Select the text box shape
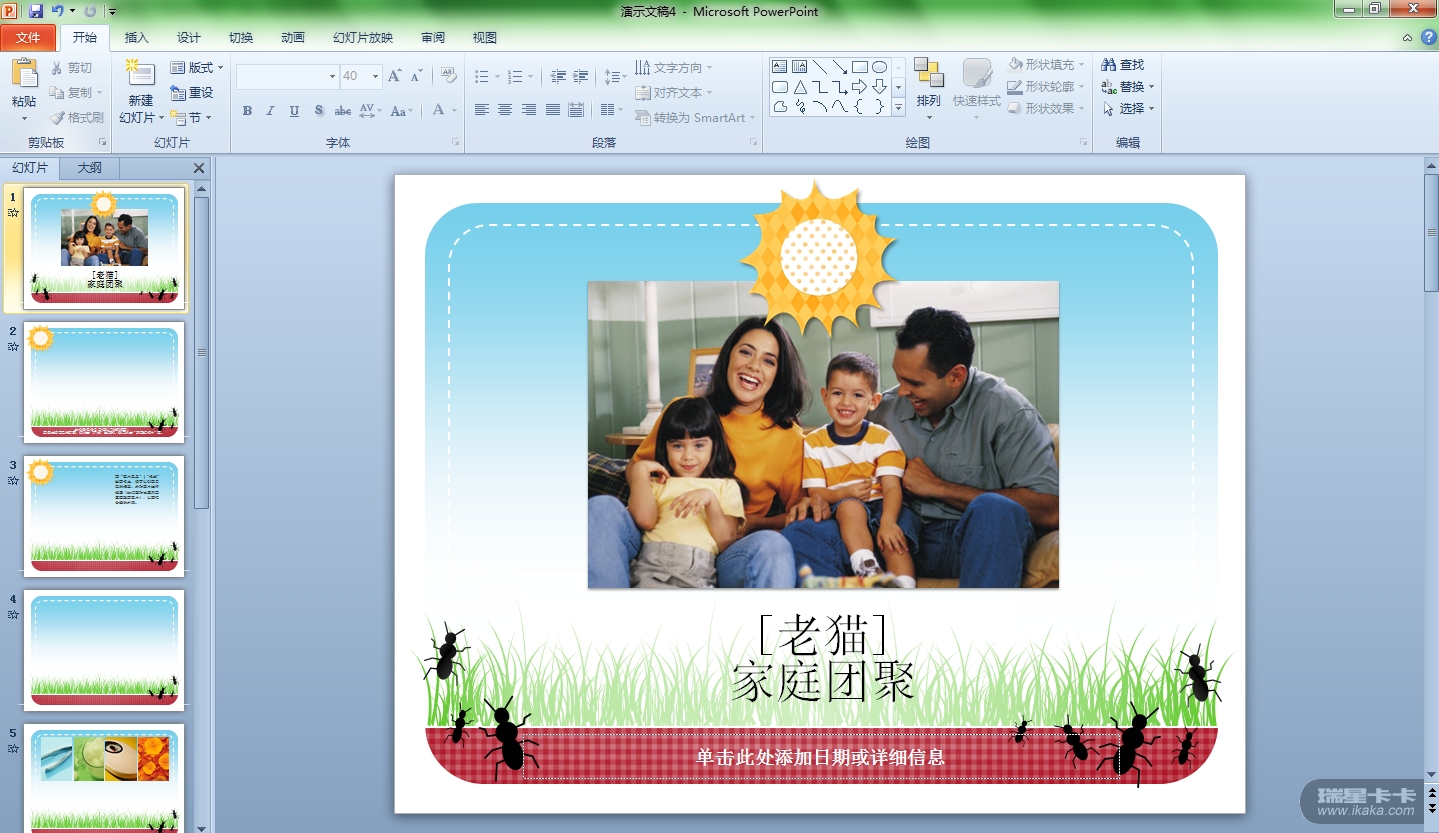This screenshot has width=1439, height=833. tap(780, 67)
